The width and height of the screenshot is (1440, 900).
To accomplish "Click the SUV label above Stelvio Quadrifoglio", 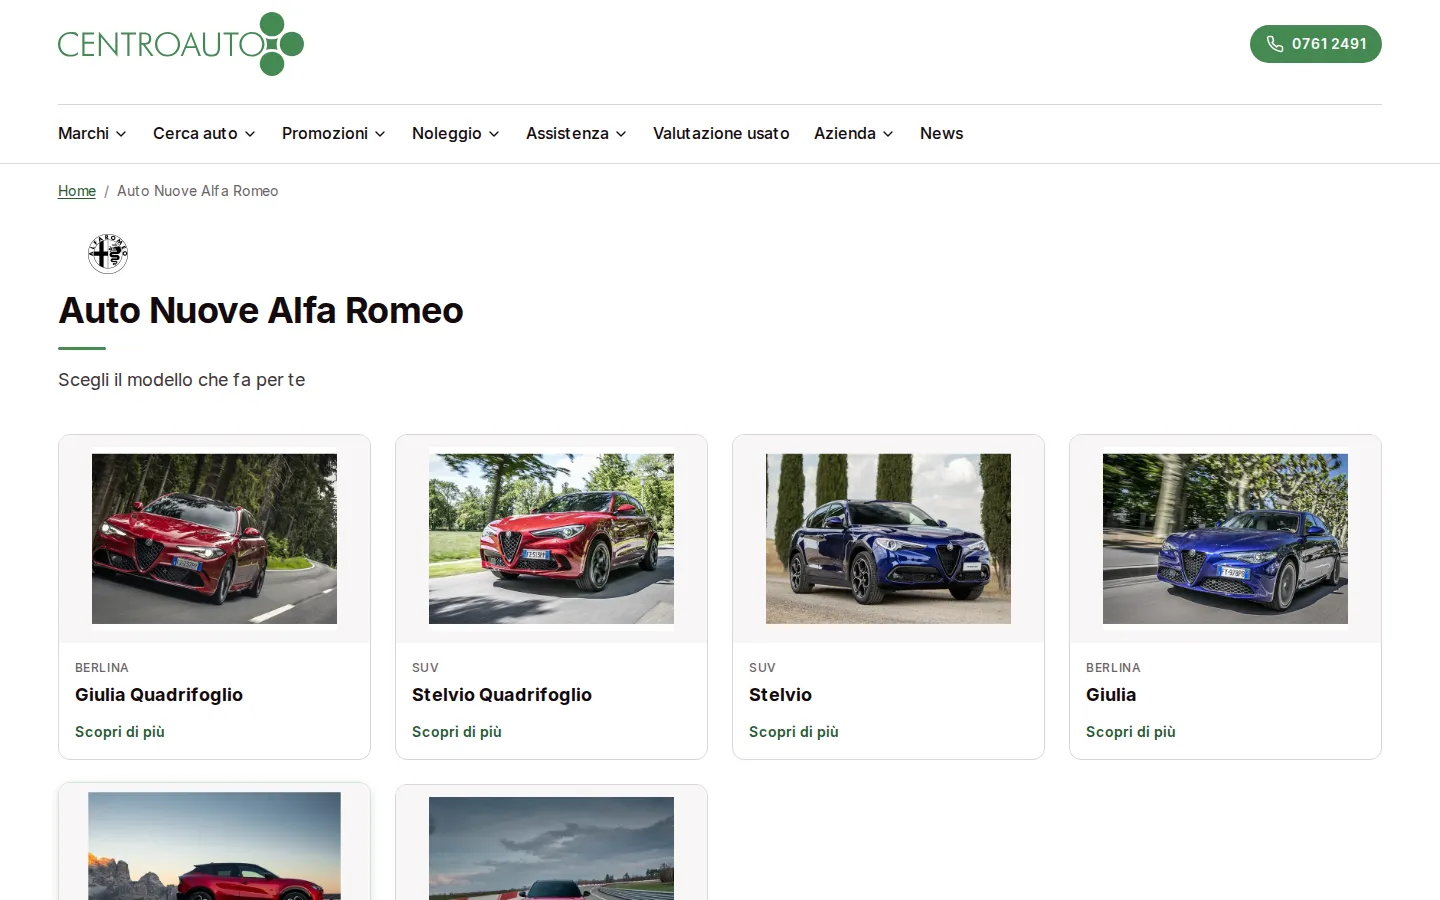I will coord(425,668).
